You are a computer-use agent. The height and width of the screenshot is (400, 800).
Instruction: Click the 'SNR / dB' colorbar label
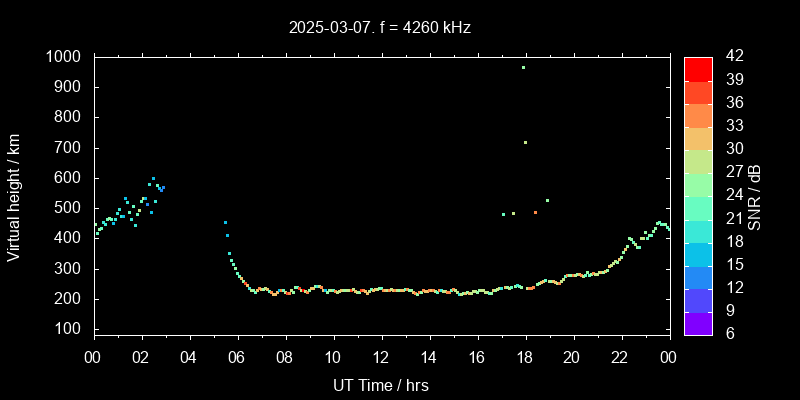click(755, 196)
